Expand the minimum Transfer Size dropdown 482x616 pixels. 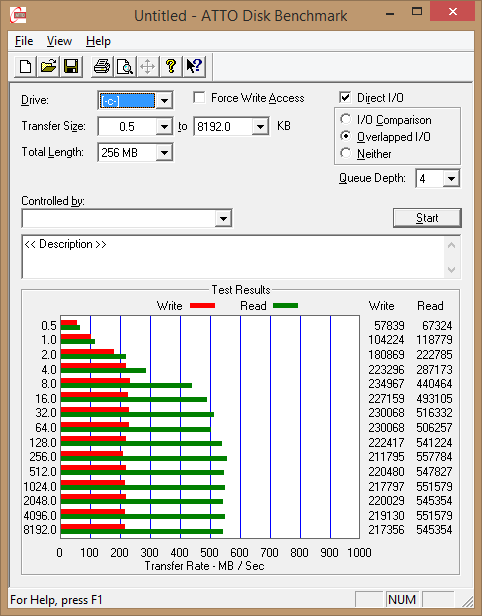[164, 126]
